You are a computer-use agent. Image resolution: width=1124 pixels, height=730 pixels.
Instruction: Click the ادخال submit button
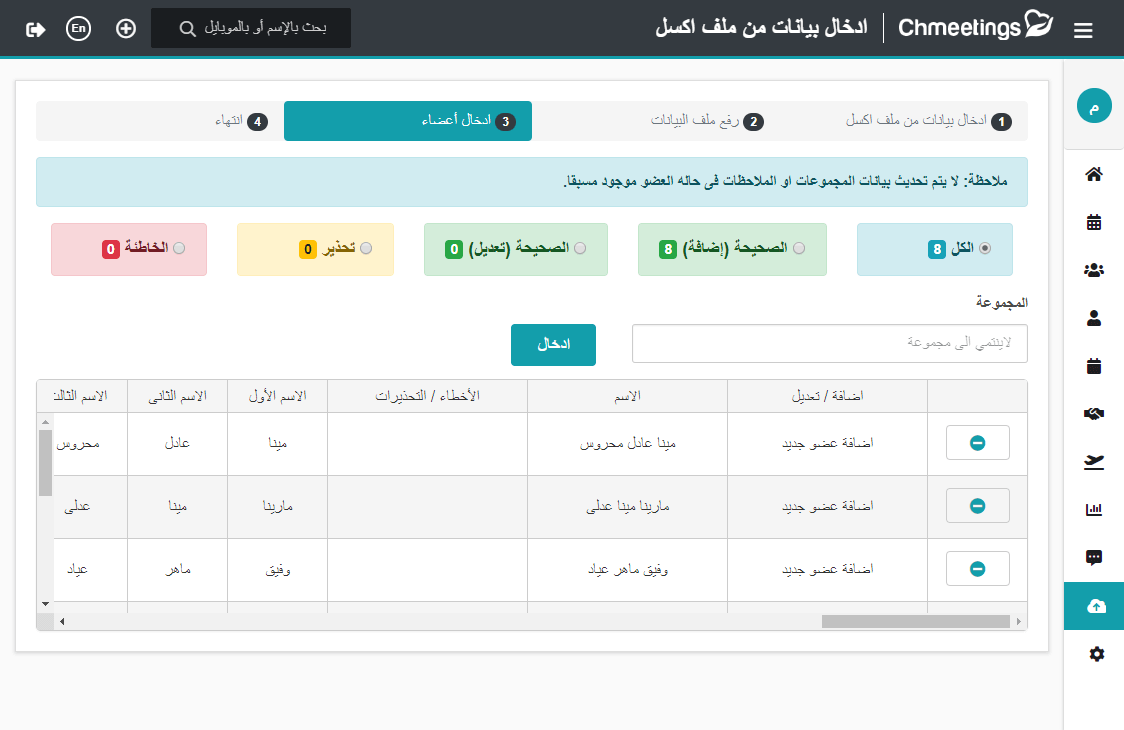click(x=553, y=345)
